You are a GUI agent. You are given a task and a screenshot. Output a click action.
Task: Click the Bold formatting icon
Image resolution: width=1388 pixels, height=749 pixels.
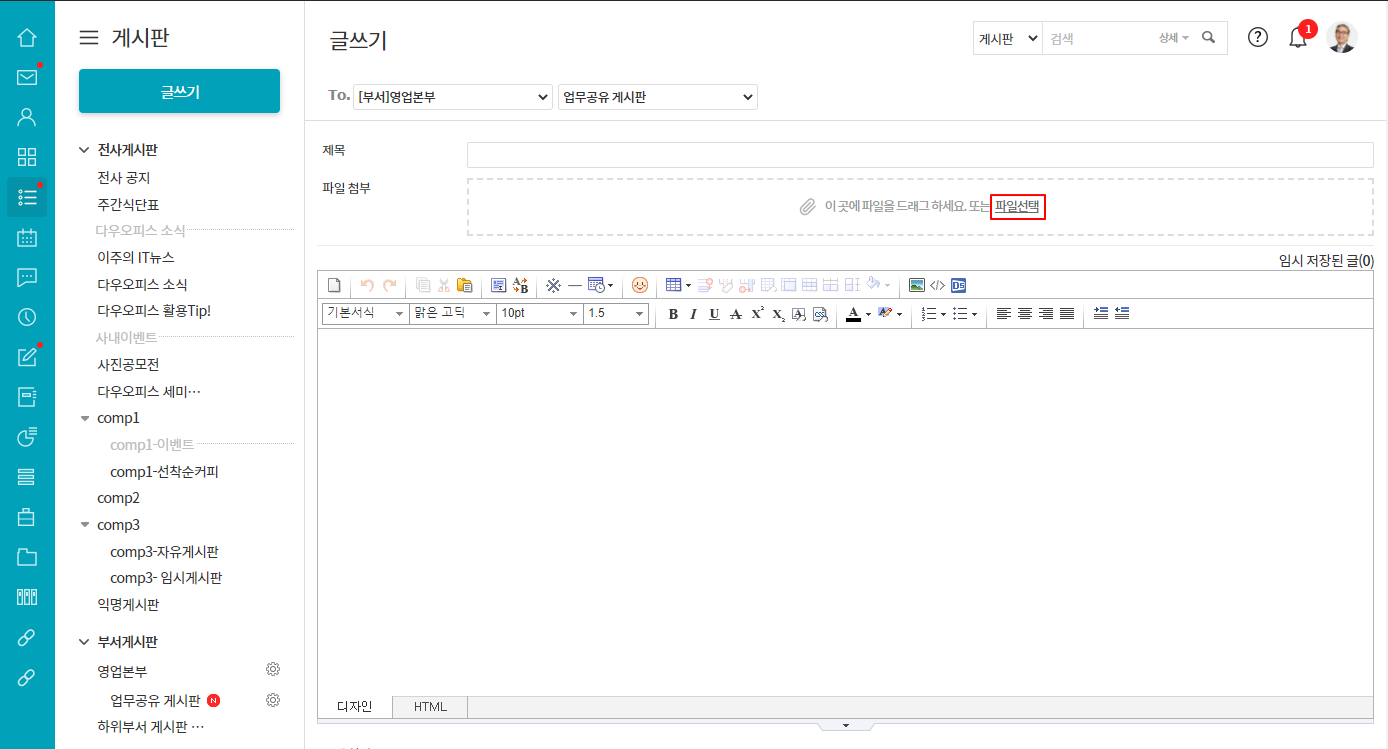[x=673, y=314]
